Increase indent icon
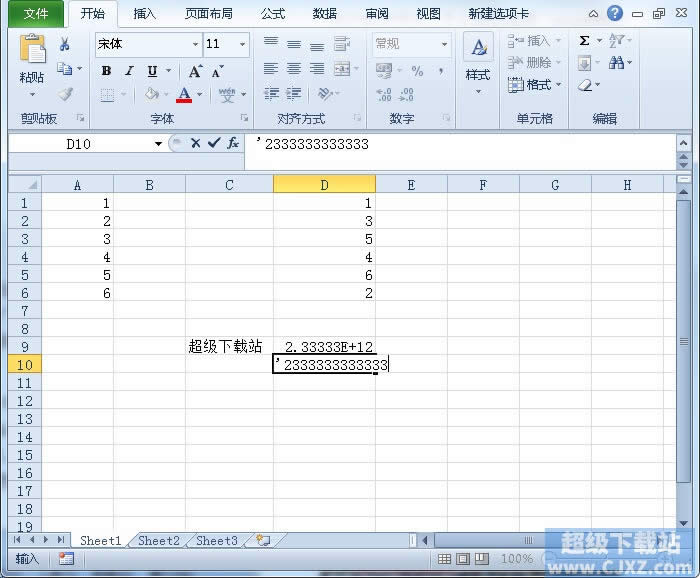This screenshot has width=700, height=578. pyautogui.click(x=293, y=93)
